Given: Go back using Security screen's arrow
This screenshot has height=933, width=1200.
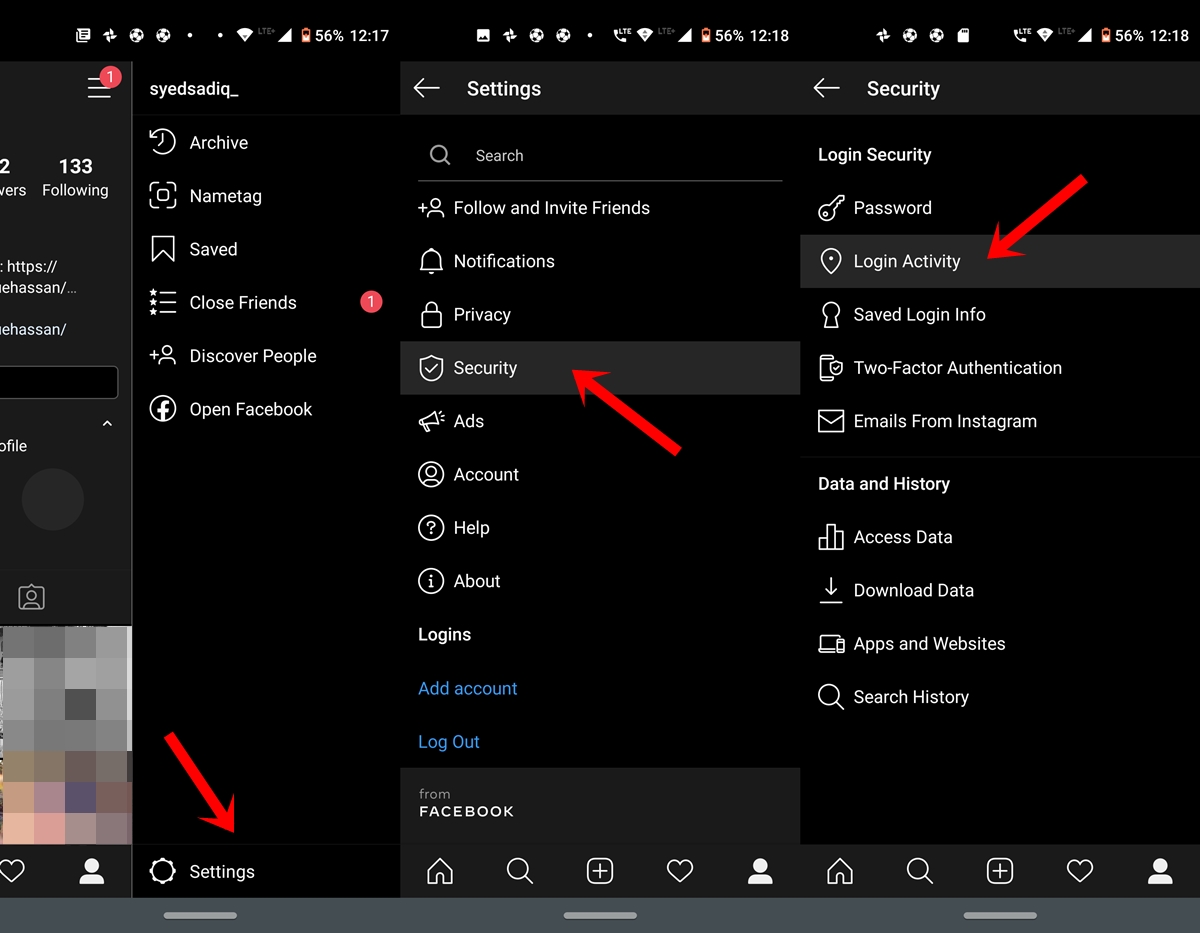Looking at the screenshot, I should click(826, 88).
